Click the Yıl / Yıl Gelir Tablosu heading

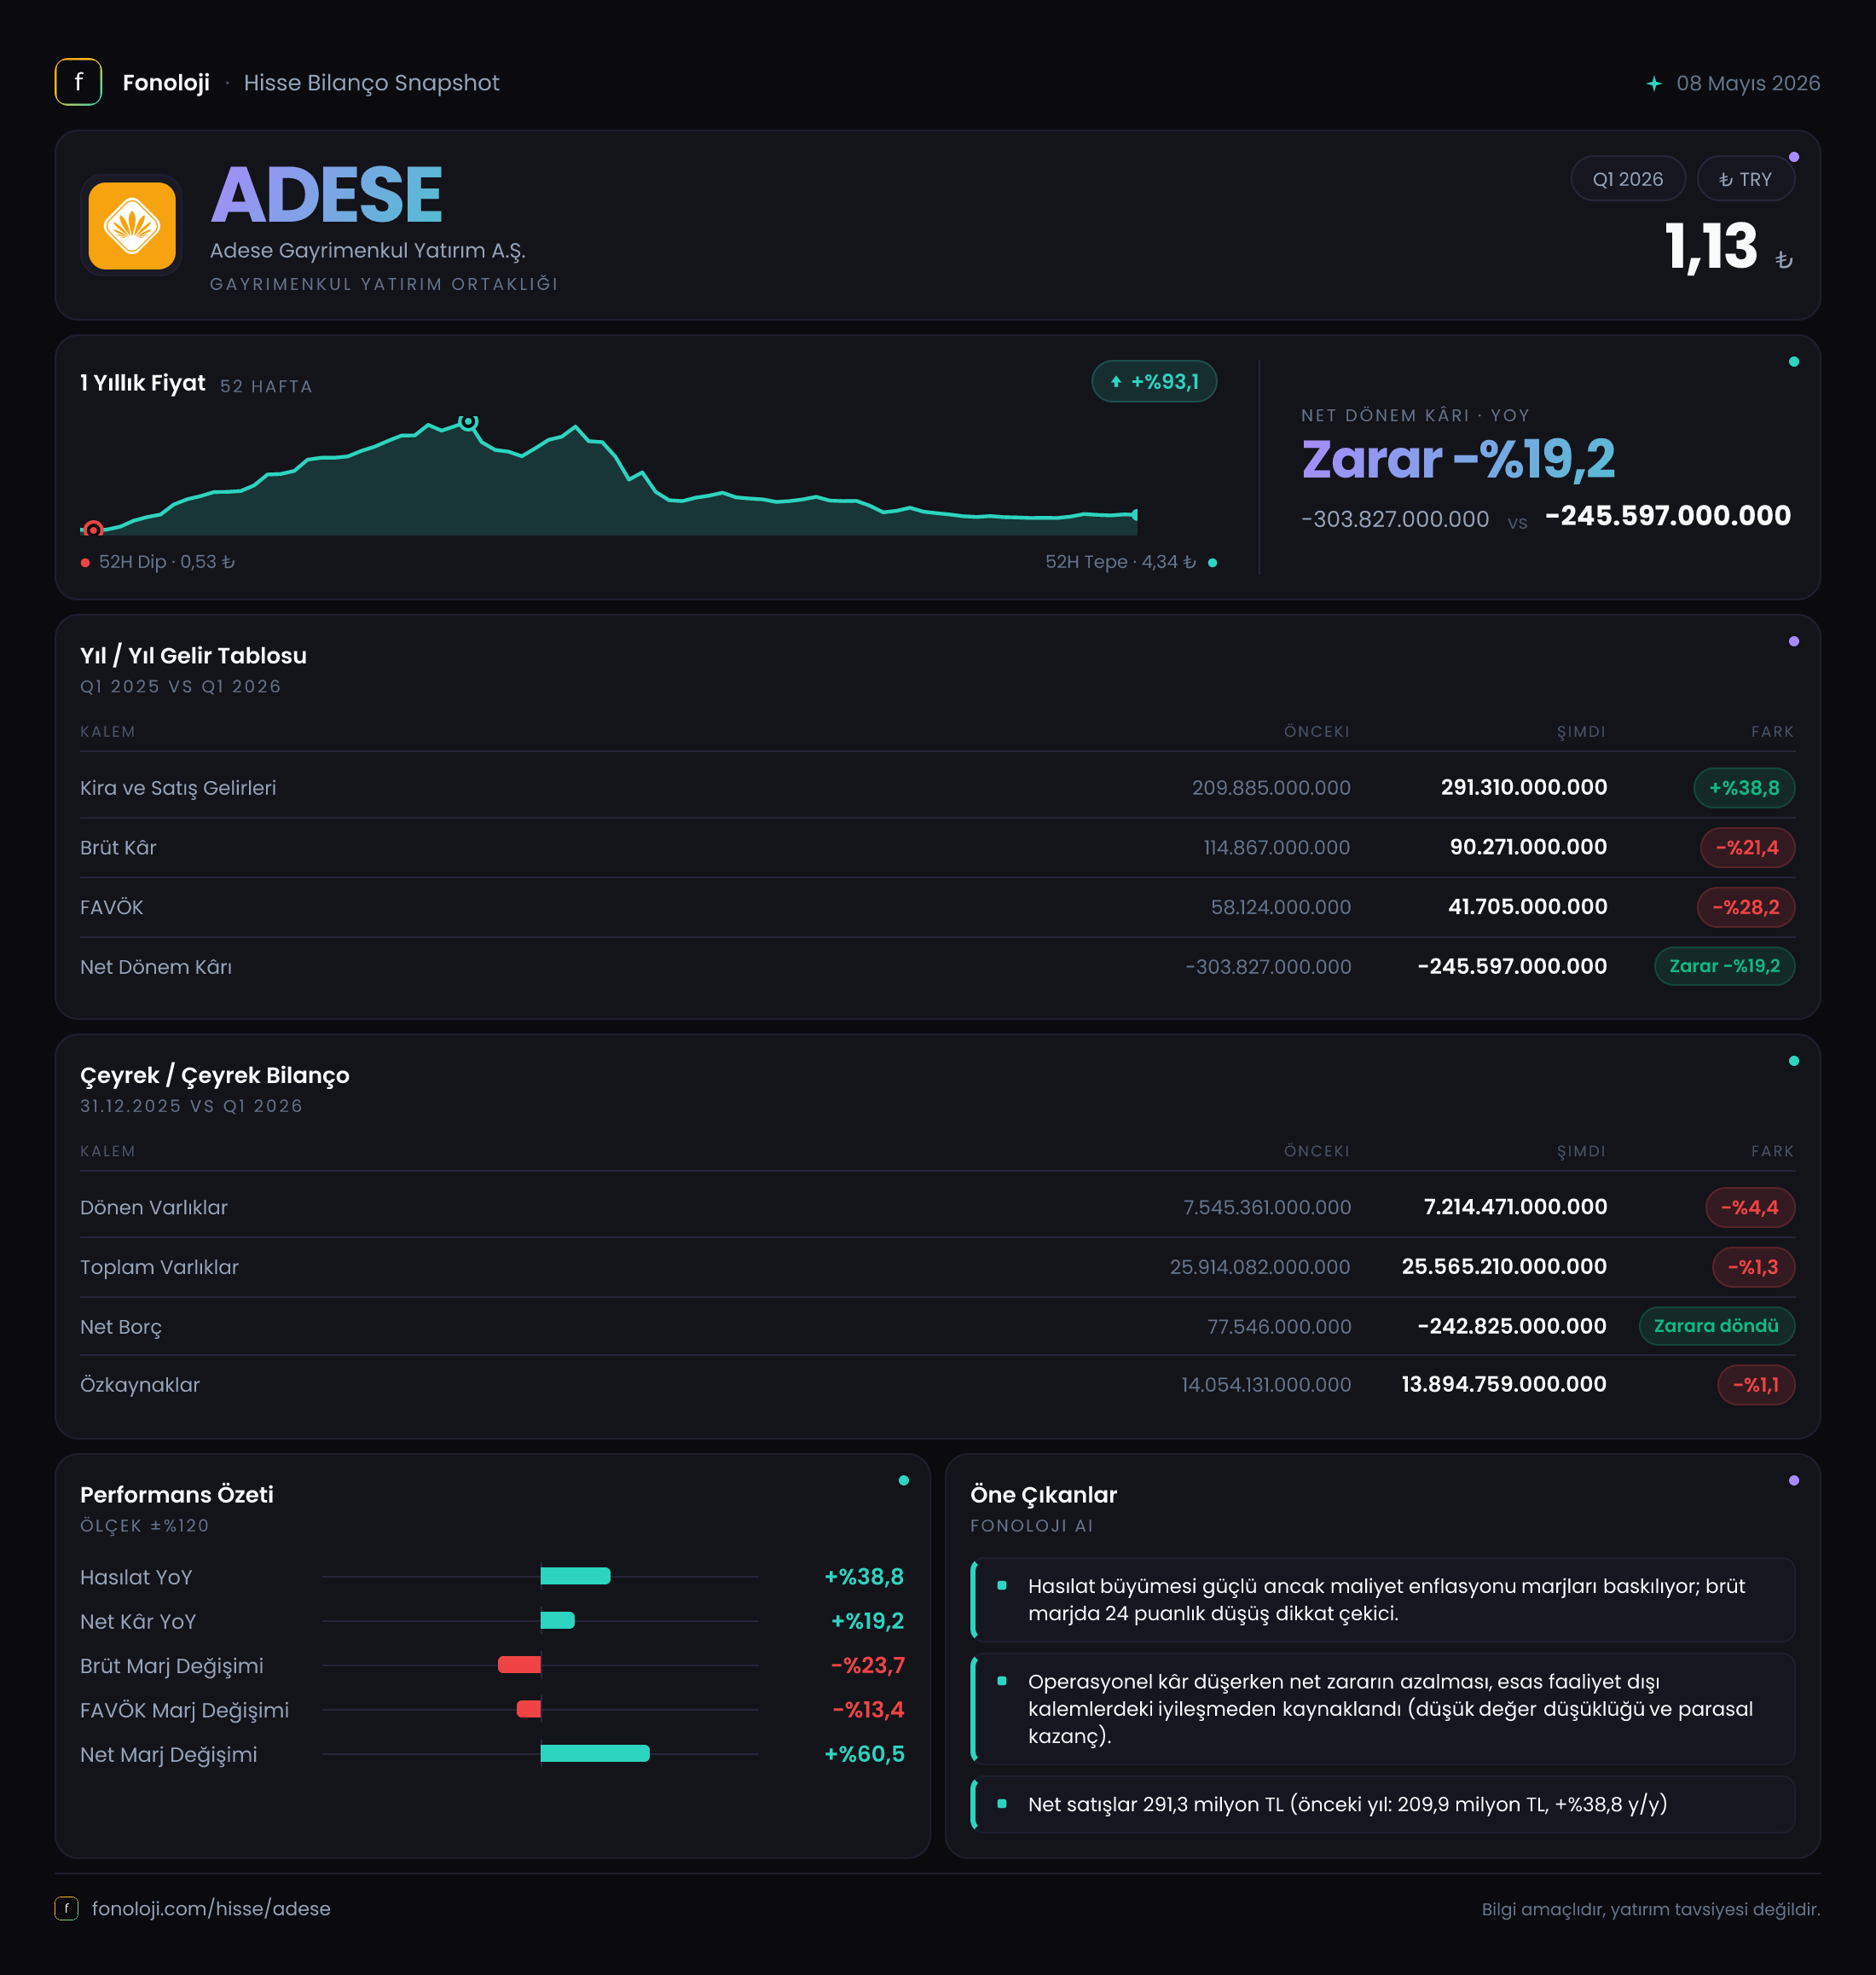point(193,656)
